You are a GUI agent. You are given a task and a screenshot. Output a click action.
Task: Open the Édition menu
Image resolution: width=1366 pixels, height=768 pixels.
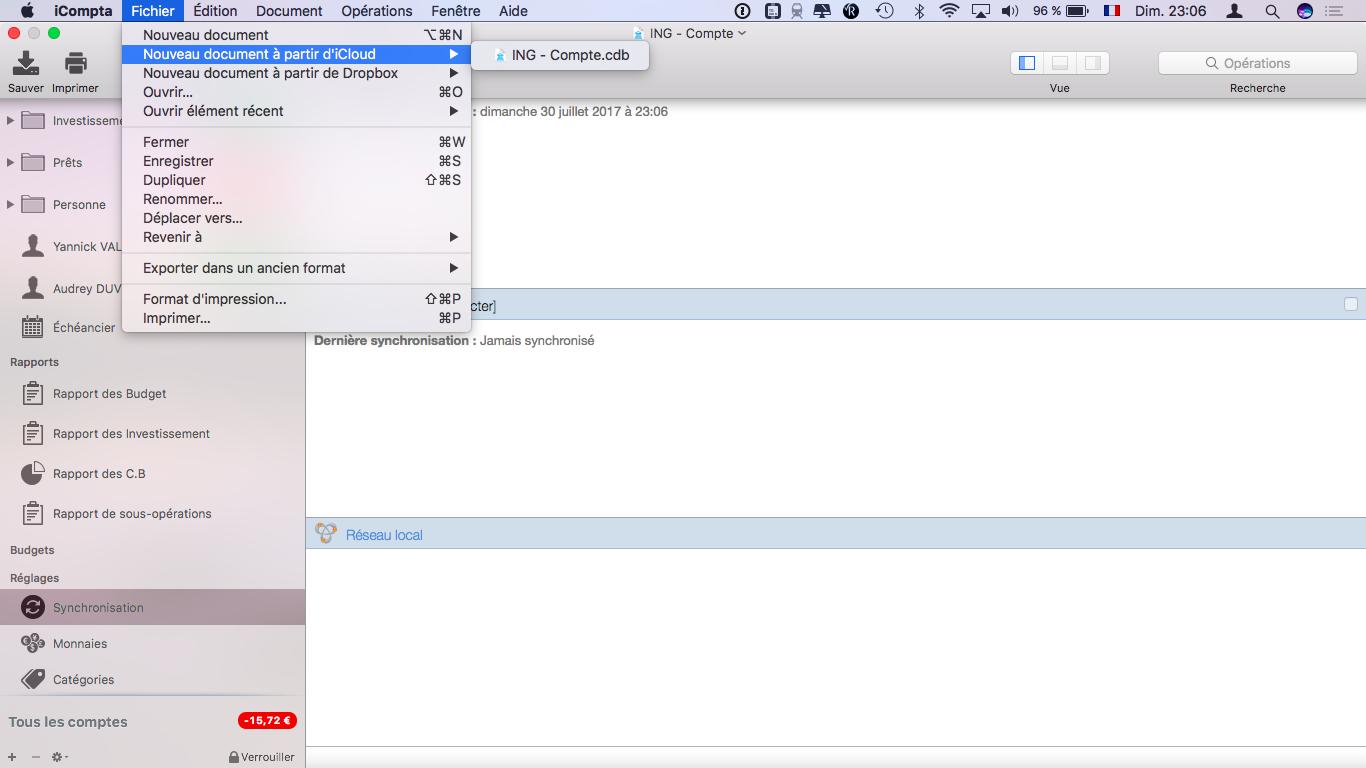pyautogui.click(x=215, y=11)
